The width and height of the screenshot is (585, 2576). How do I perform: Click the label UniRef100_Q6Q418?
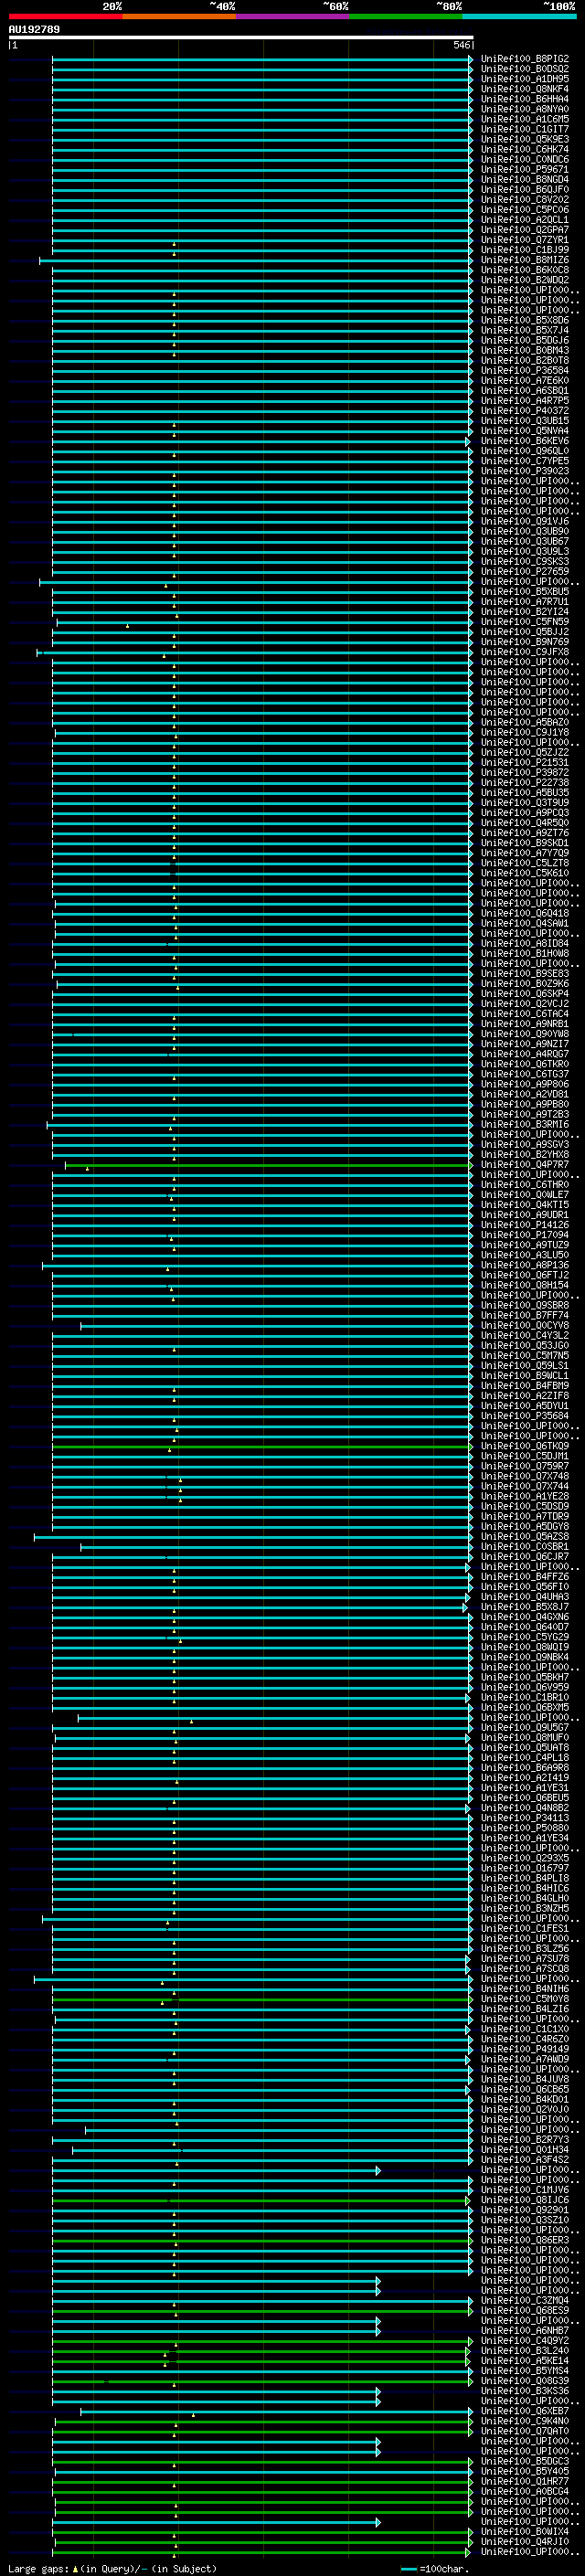[x=525, y=913]
